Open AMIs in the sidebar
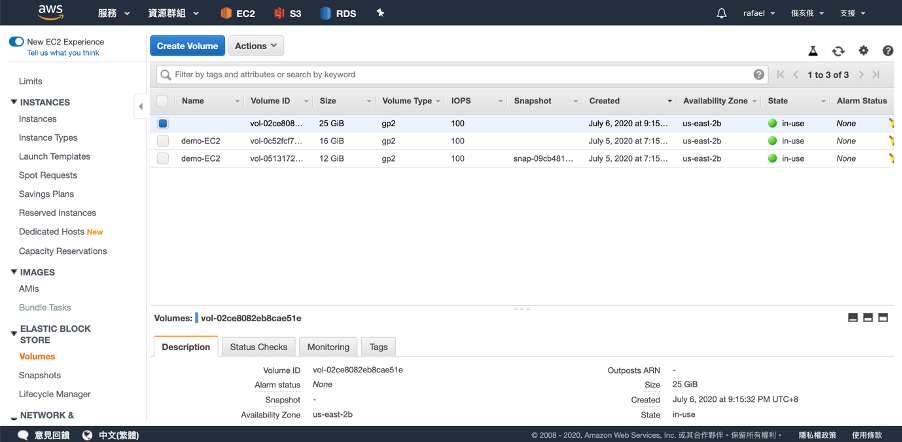The width and height of the screenshot is (902, 442). pos(29,289)
